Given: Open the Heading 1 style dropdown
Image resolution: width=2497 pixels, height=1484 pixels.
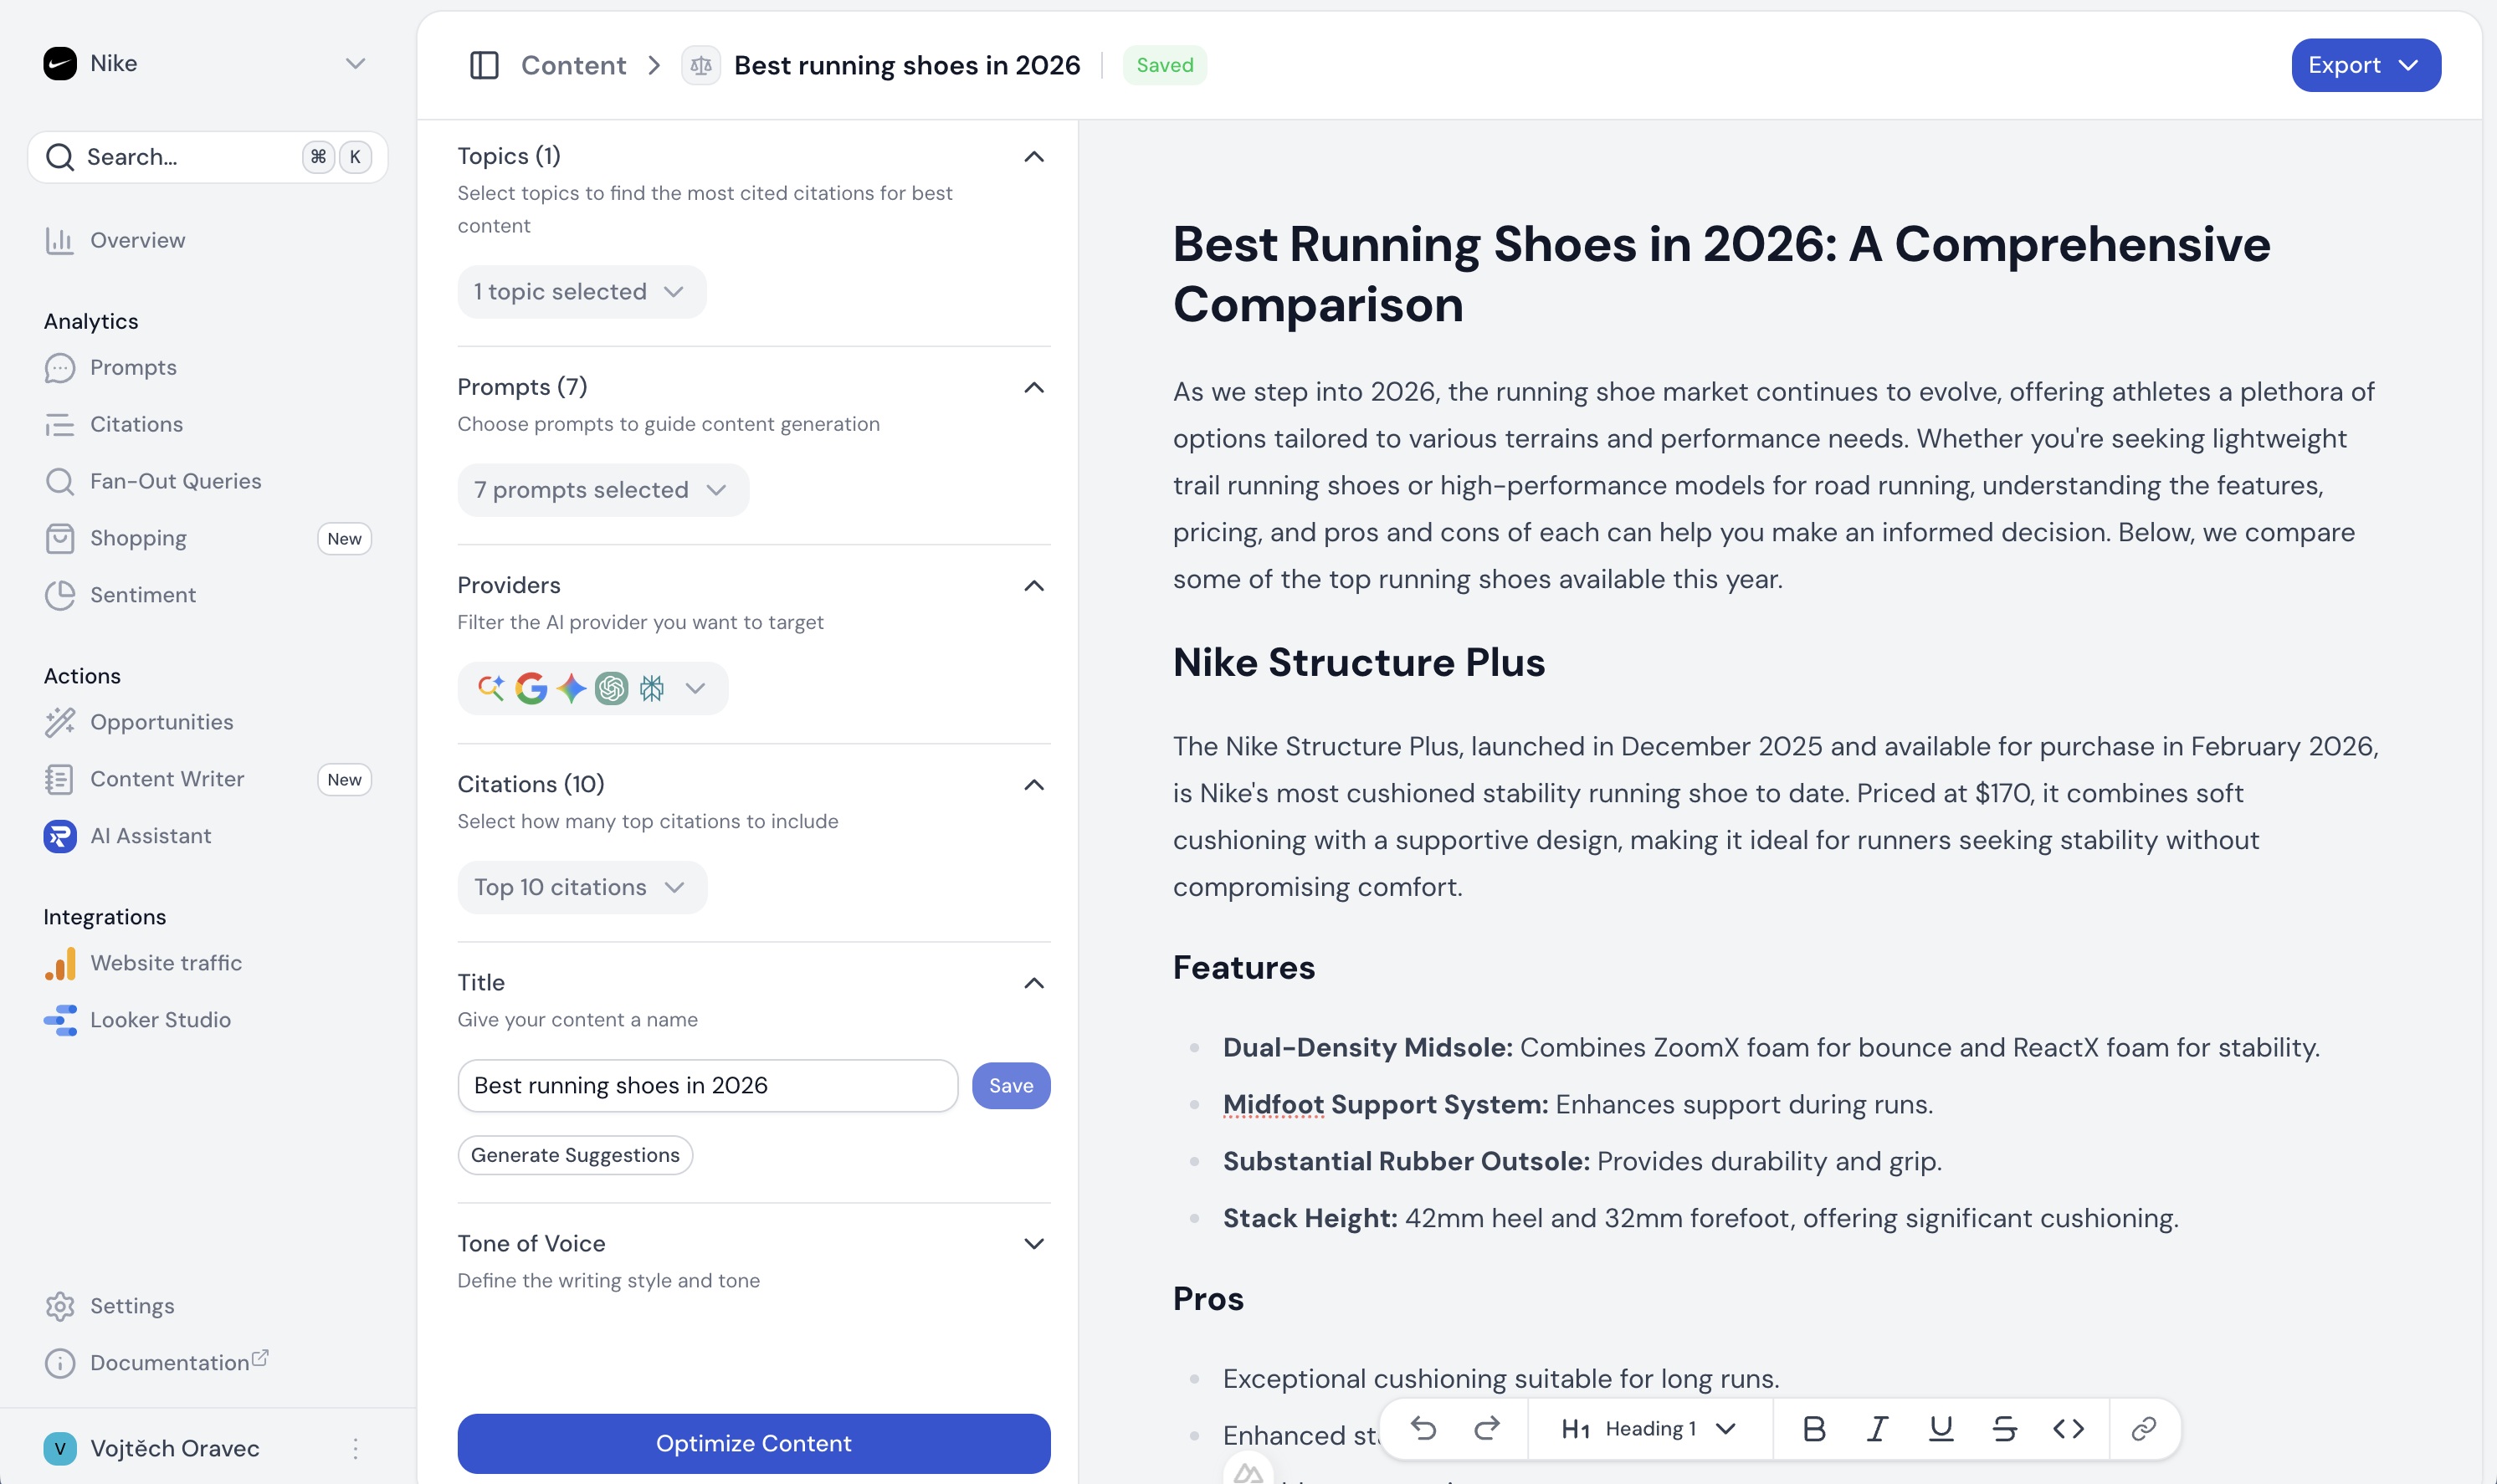Looking at the screenshot, I should click(x=1648, y=1428).
